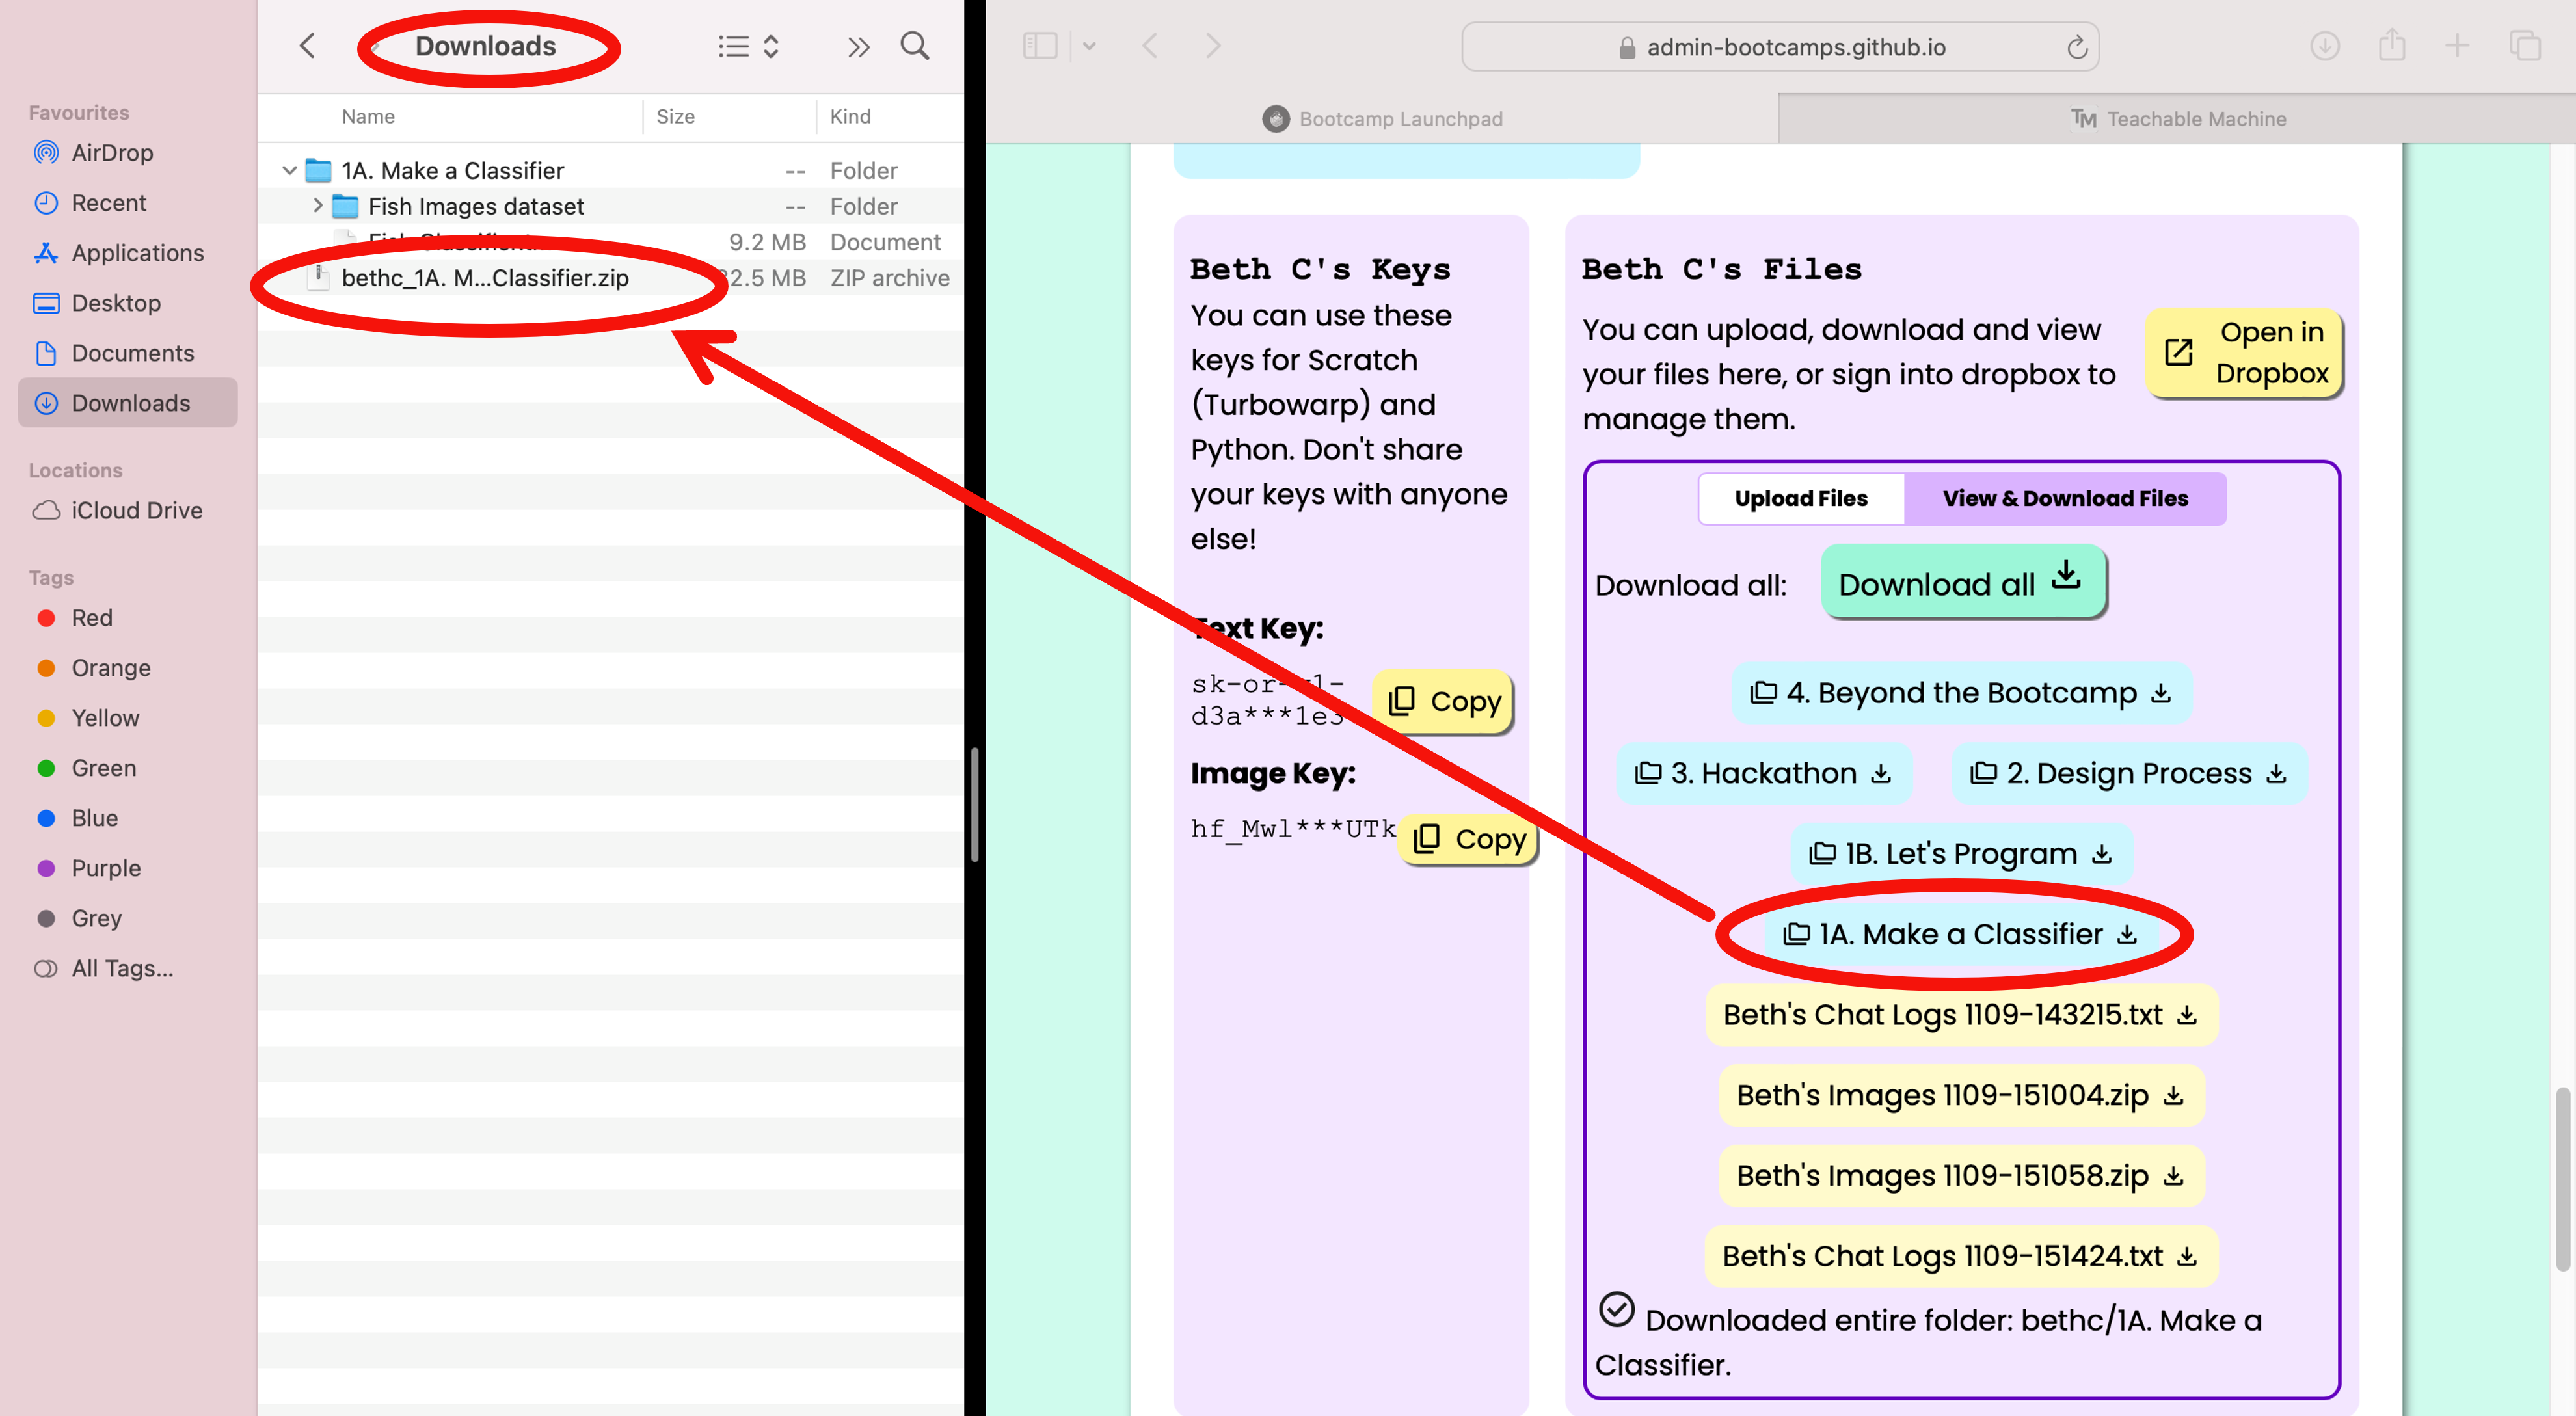Click the Safari share icon

tap(2391, 46)
